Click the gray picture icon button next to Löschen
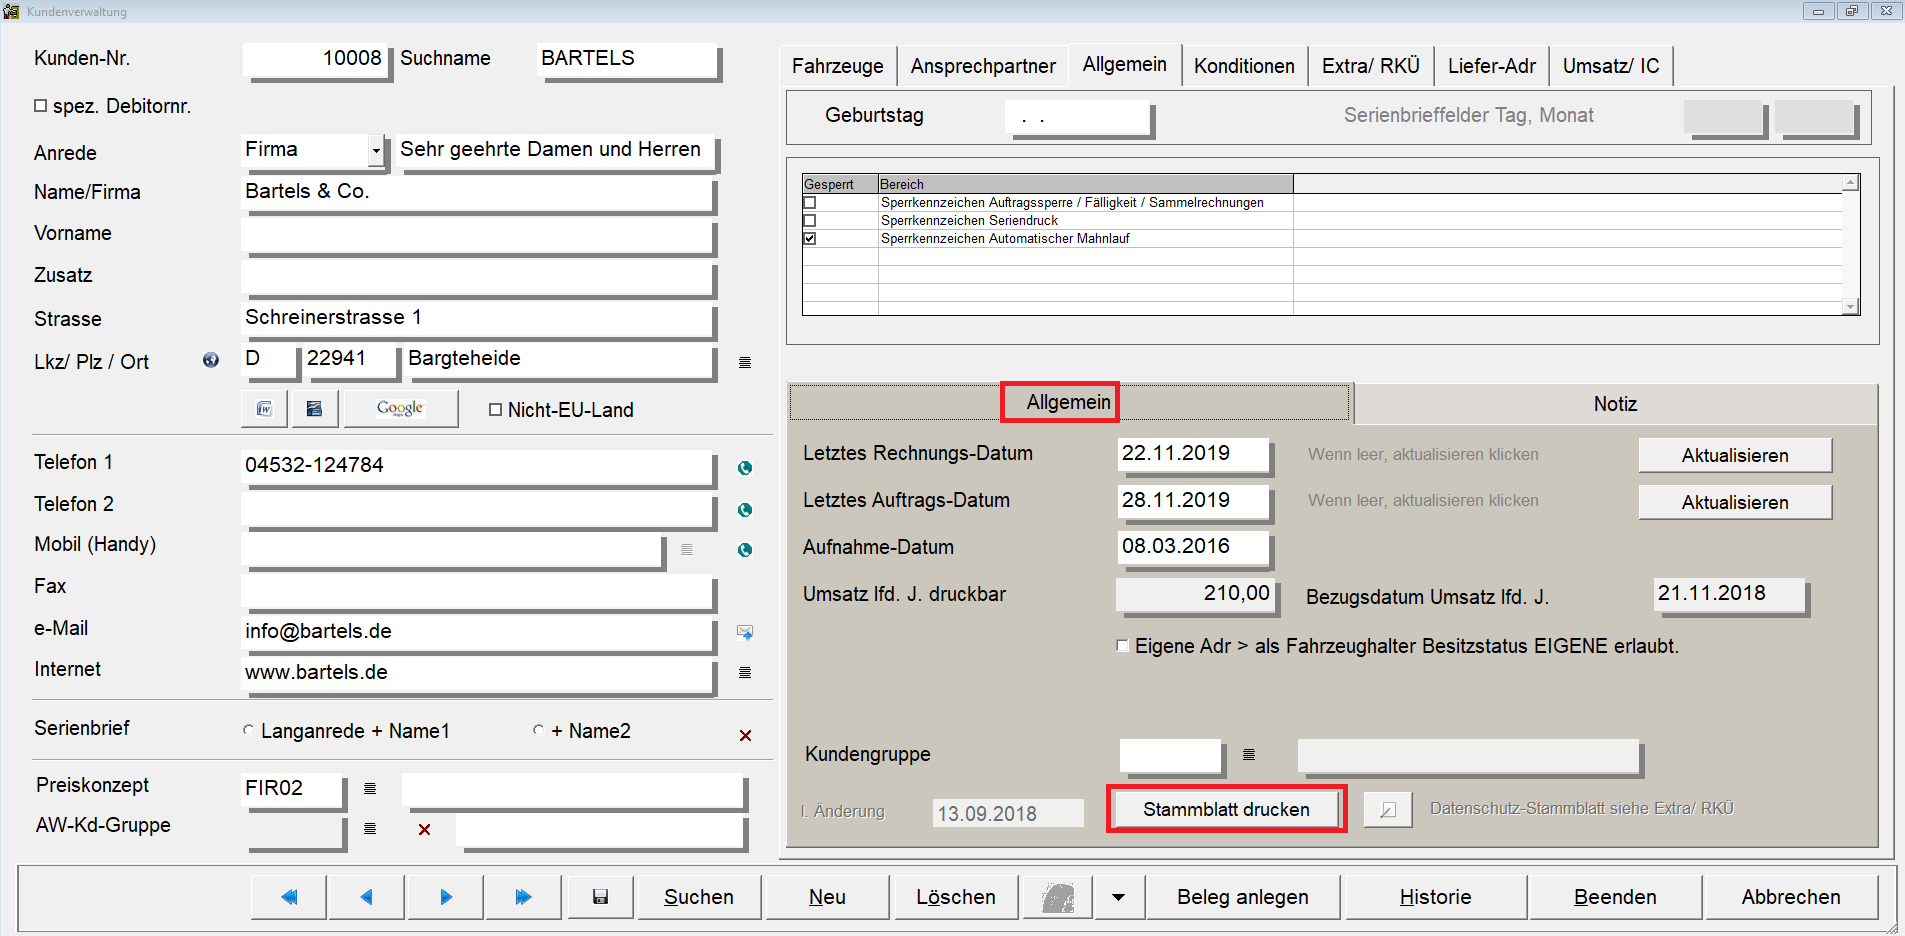Screen dimensions: 1905x936 pos(1058,897)
